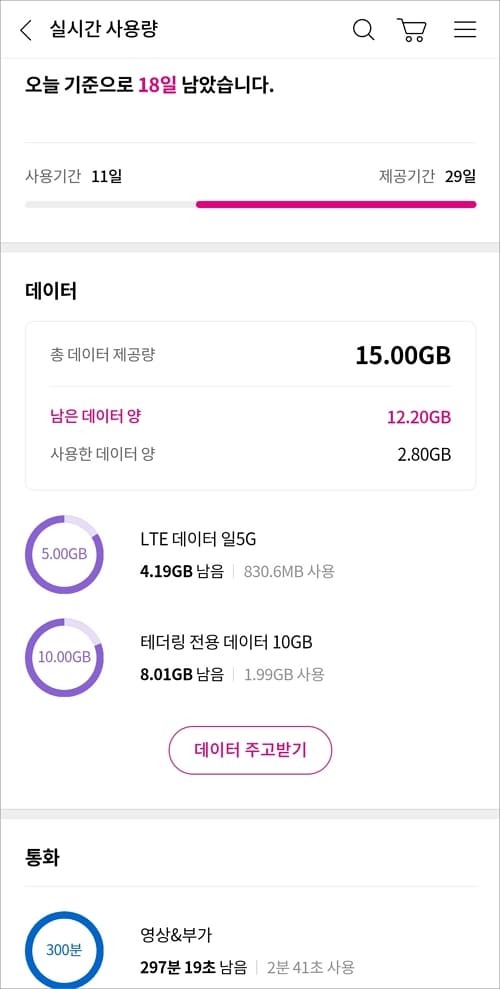Open the LTE 데이터 일5G item

point(237,555)
